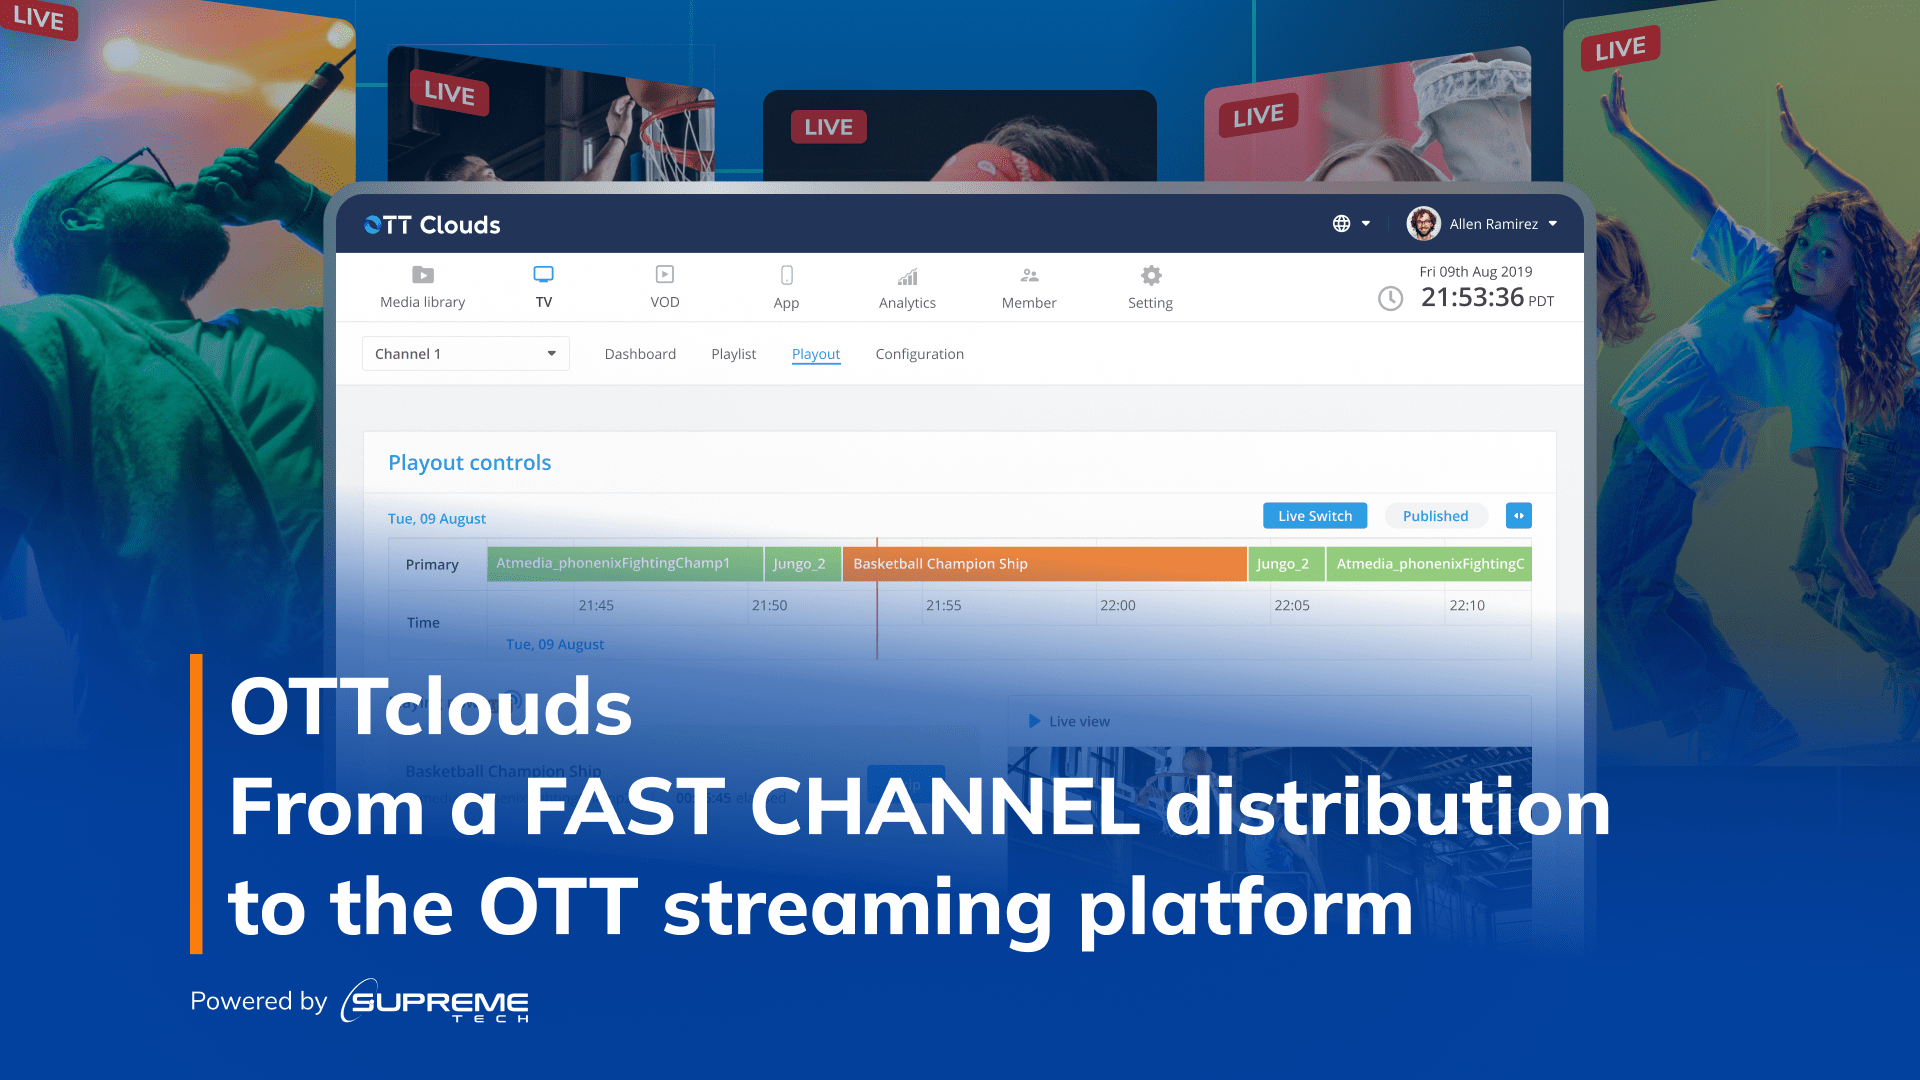Screen dimensions: 1920x1080
Task: Click the Live Switch toggle button
Action: coord(1314,515)
